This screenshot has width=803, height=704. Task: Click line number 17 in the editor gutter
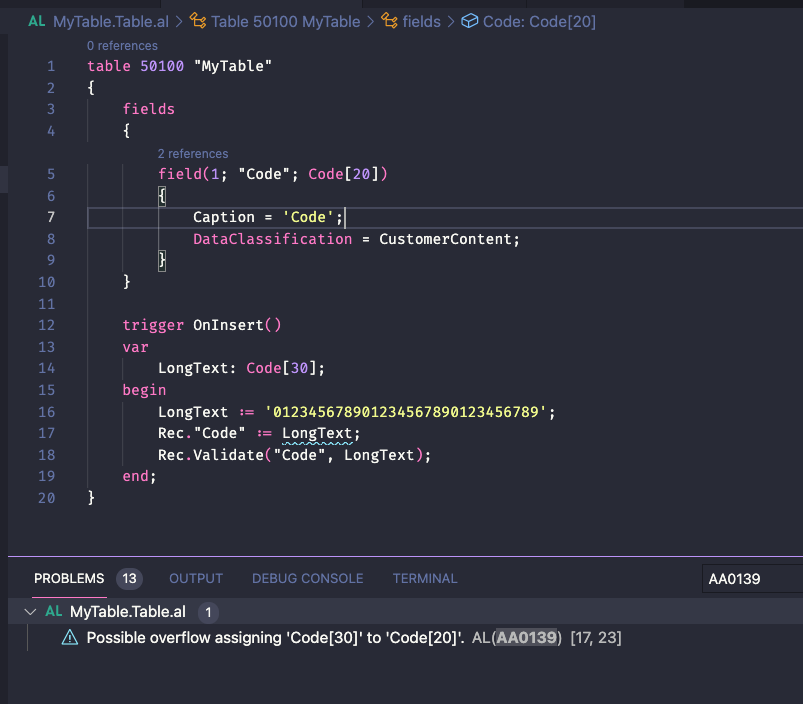coord(47,433)
